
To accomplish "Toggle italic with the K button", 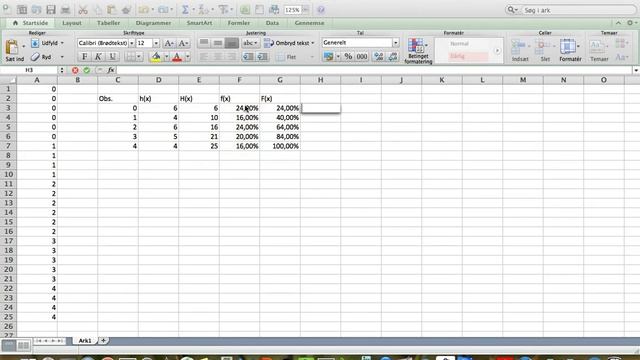I will [x=98, y=57].
